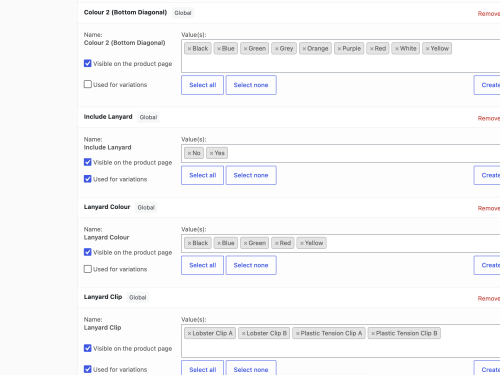
Task: Click Select none for Colour 2 values
Action: (251, 85)
